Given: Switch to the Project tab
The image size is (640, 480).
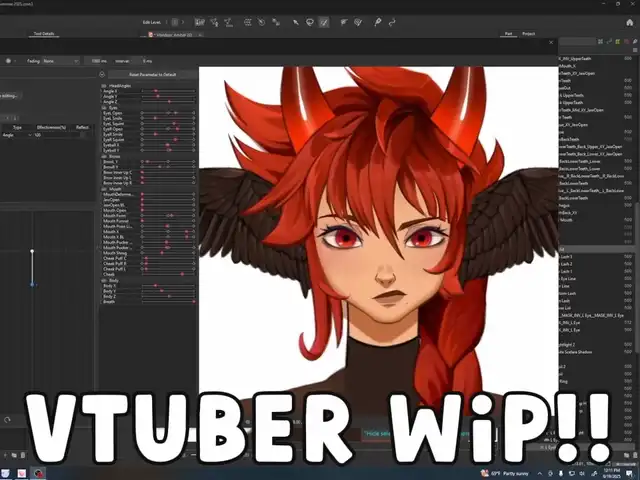Looking at the screenshot, I should pyautogui.click(x=528, y=33).
